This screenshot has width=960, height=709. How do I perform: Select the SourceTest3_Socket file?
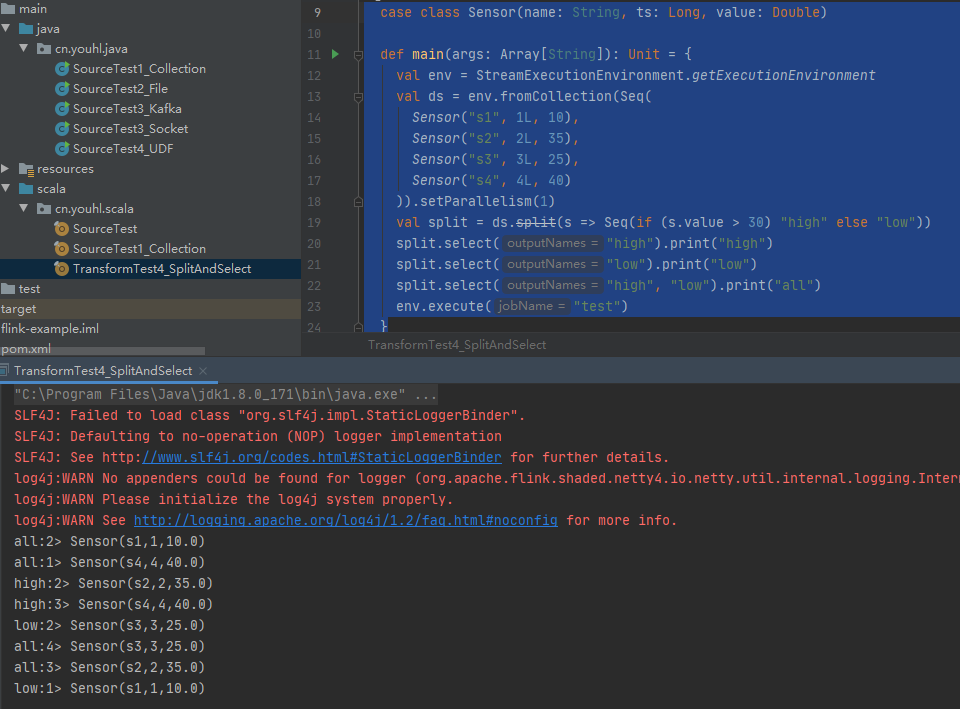[130, 129]
